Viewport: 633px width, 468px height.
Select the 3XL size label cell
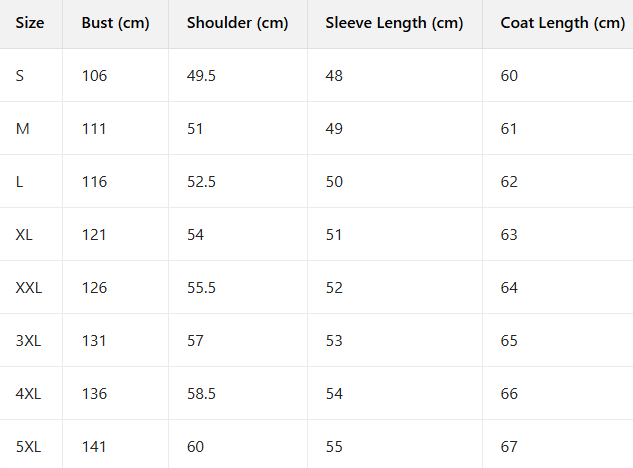pos(28,341)
